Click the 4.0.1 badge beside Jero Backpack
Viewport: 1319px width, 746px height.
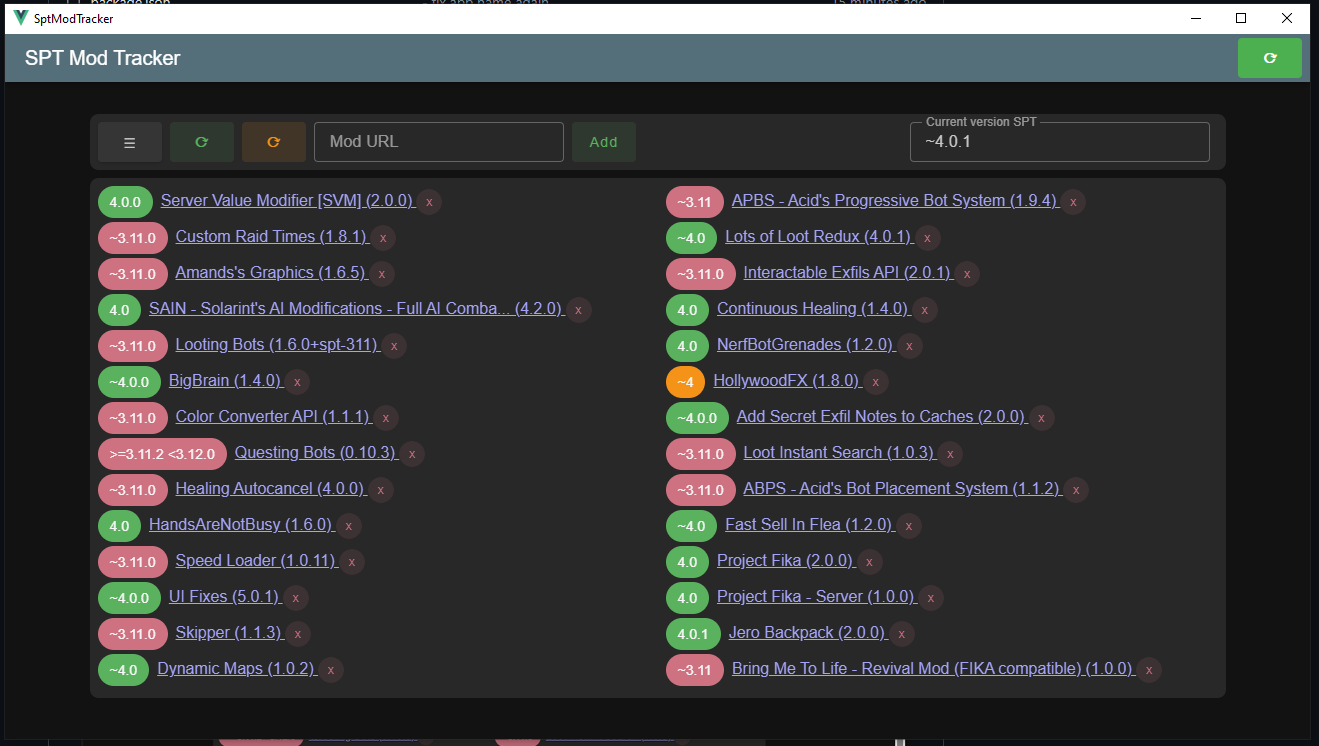pyautogui.click(x=691, y=633)
